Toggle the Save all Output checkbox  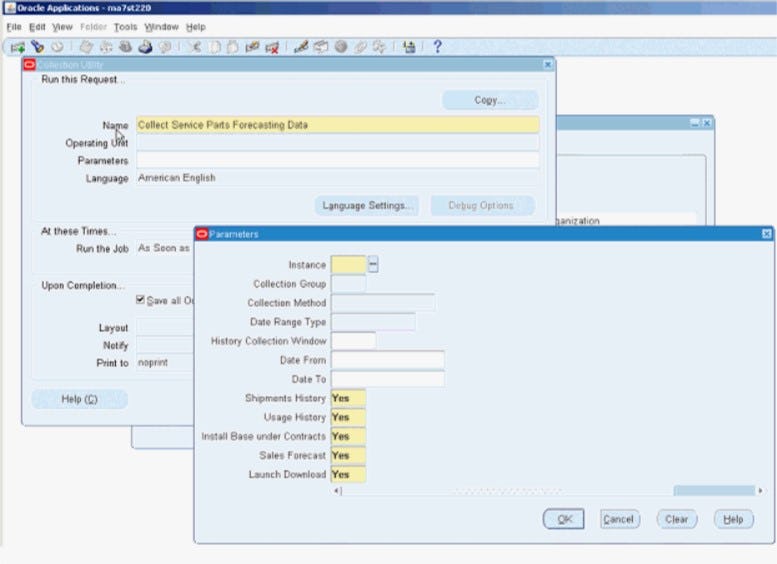click(140, 300)
